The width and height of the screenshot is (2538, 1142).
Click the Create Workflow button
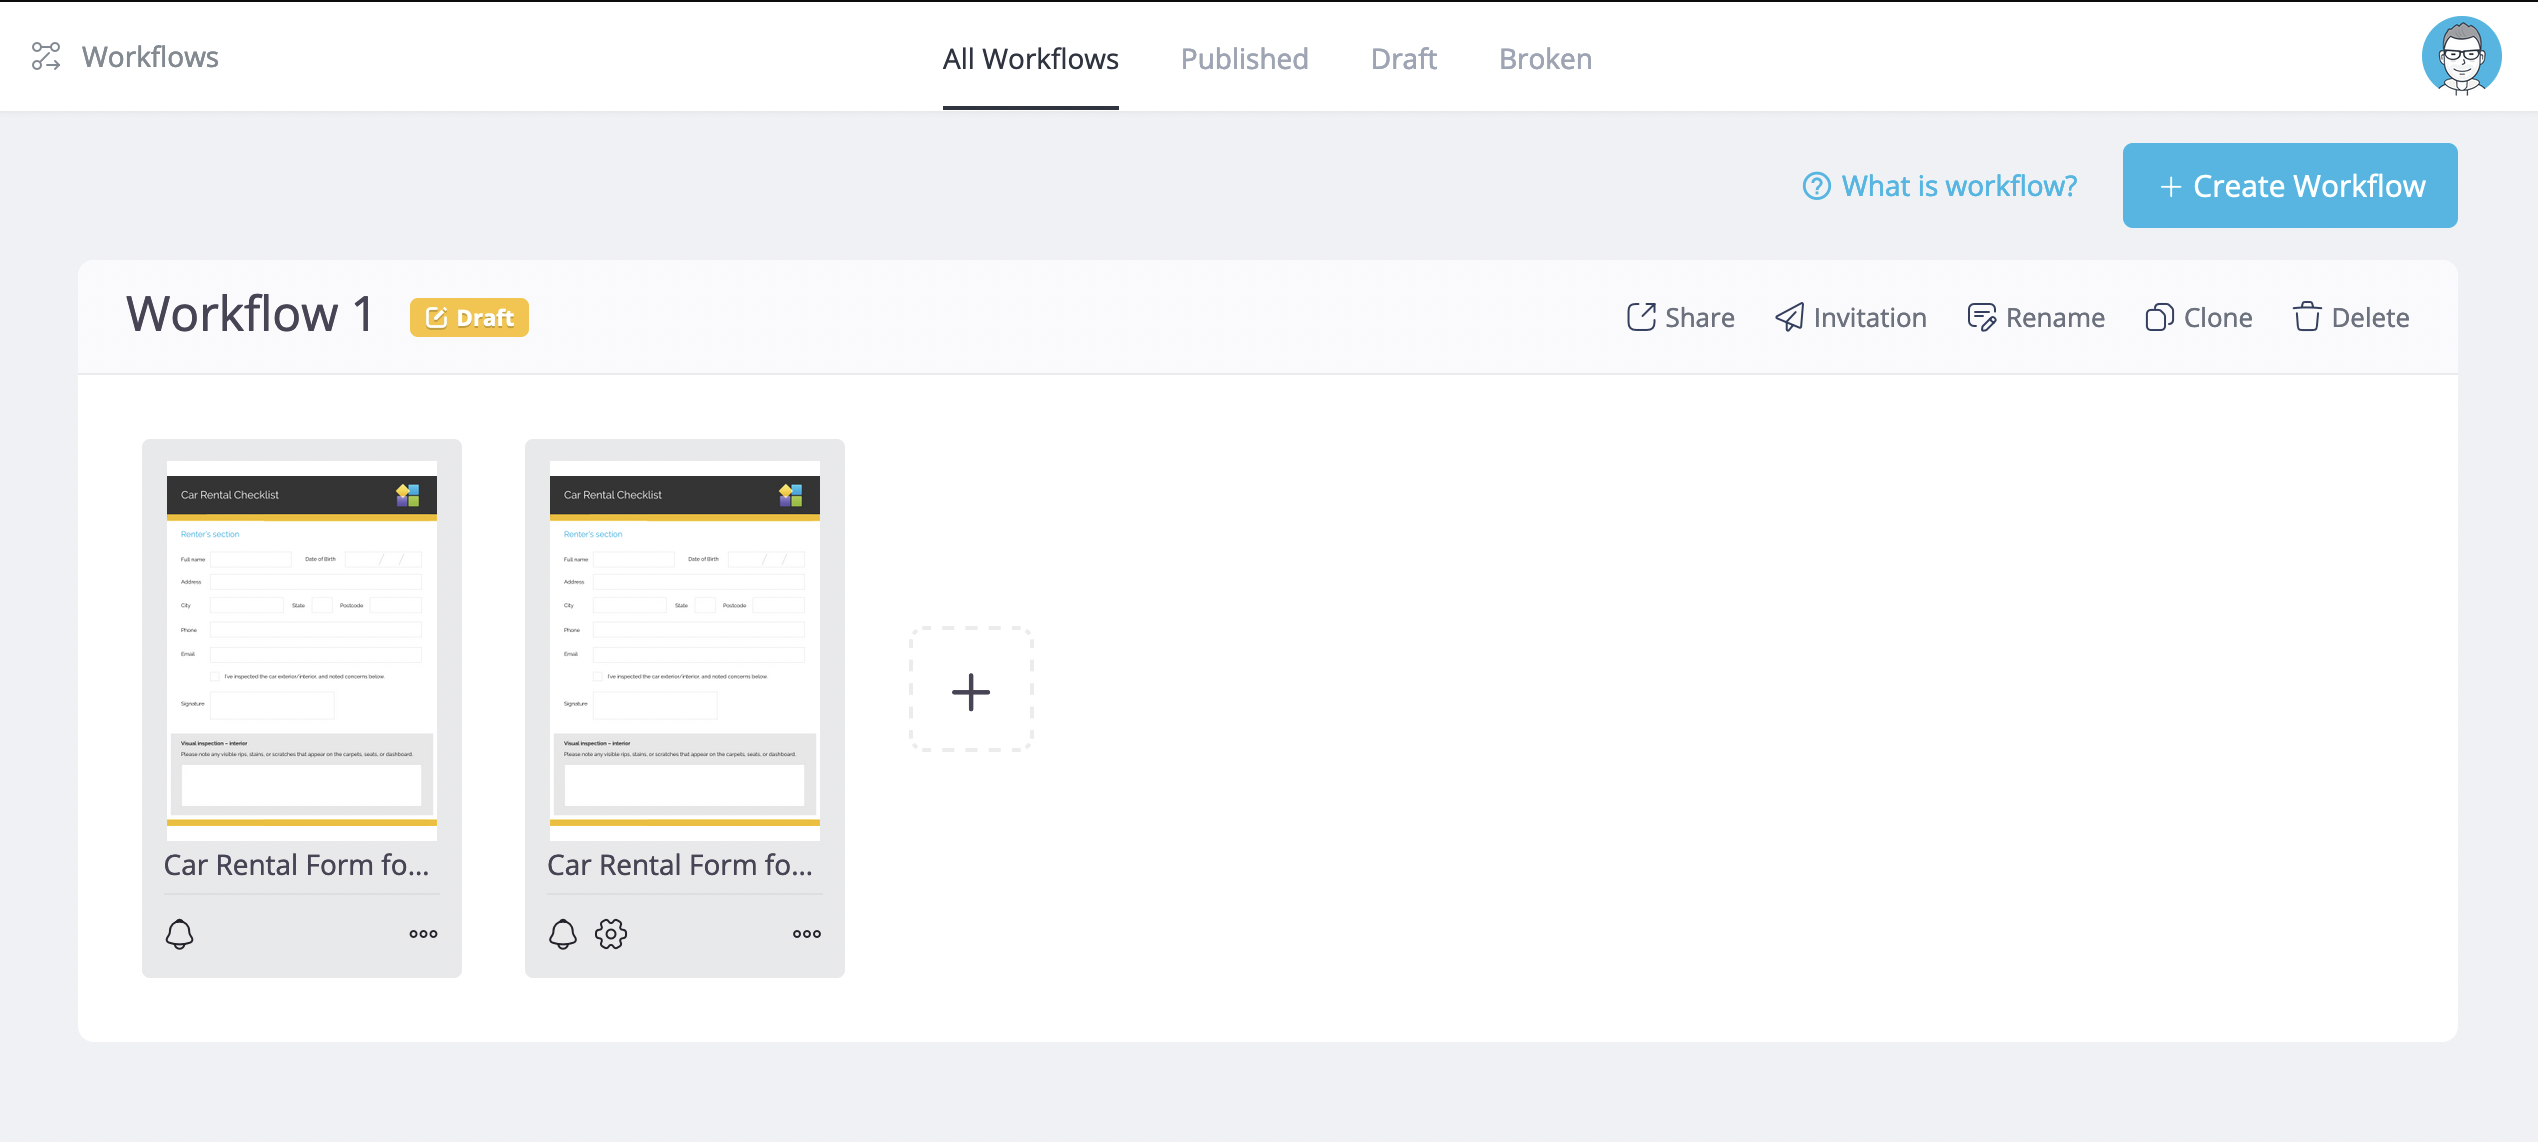(2289, 186)
